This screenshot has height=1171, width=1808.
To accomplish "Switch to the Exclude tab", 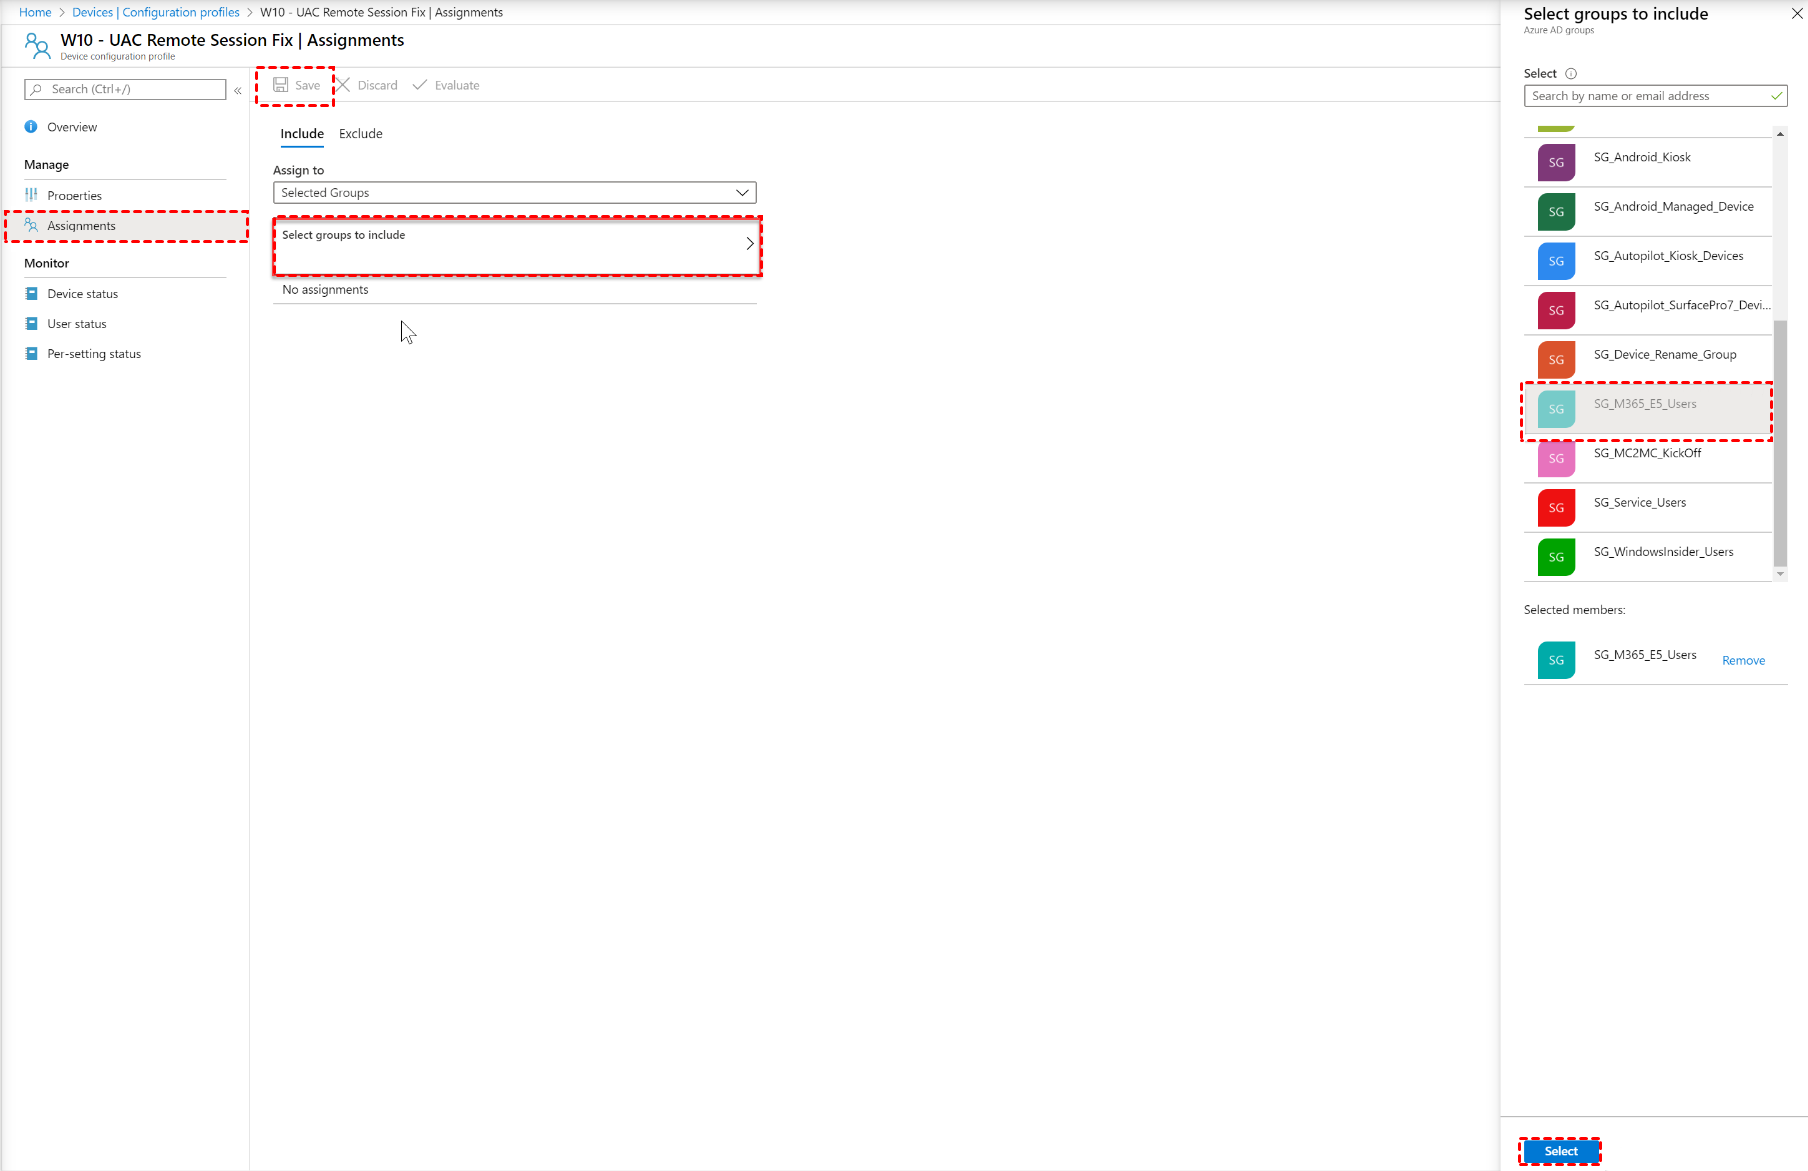I will (361, 134).
